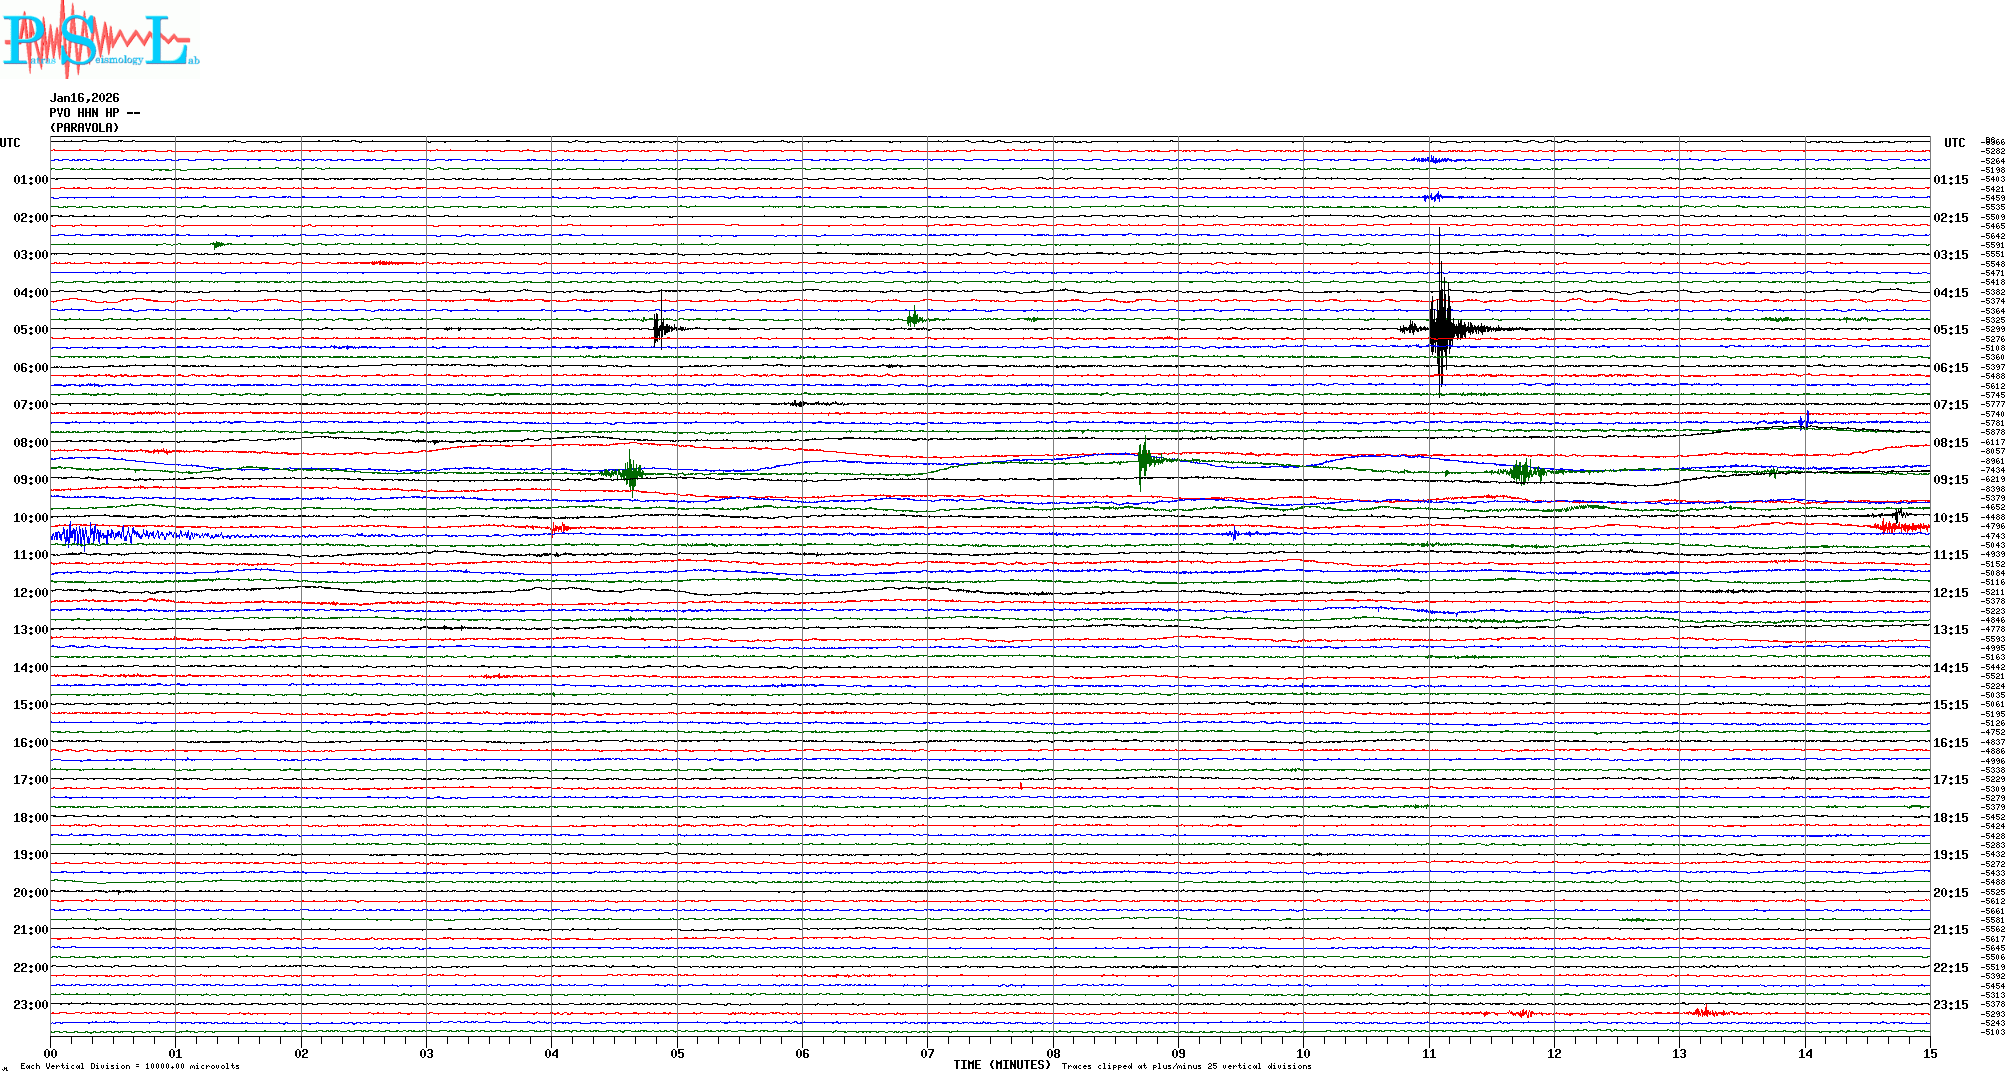Click the green seismic burst near minute 07
The height and width of the screenshot is (1080, 2010).
click(x=913, y=319)
